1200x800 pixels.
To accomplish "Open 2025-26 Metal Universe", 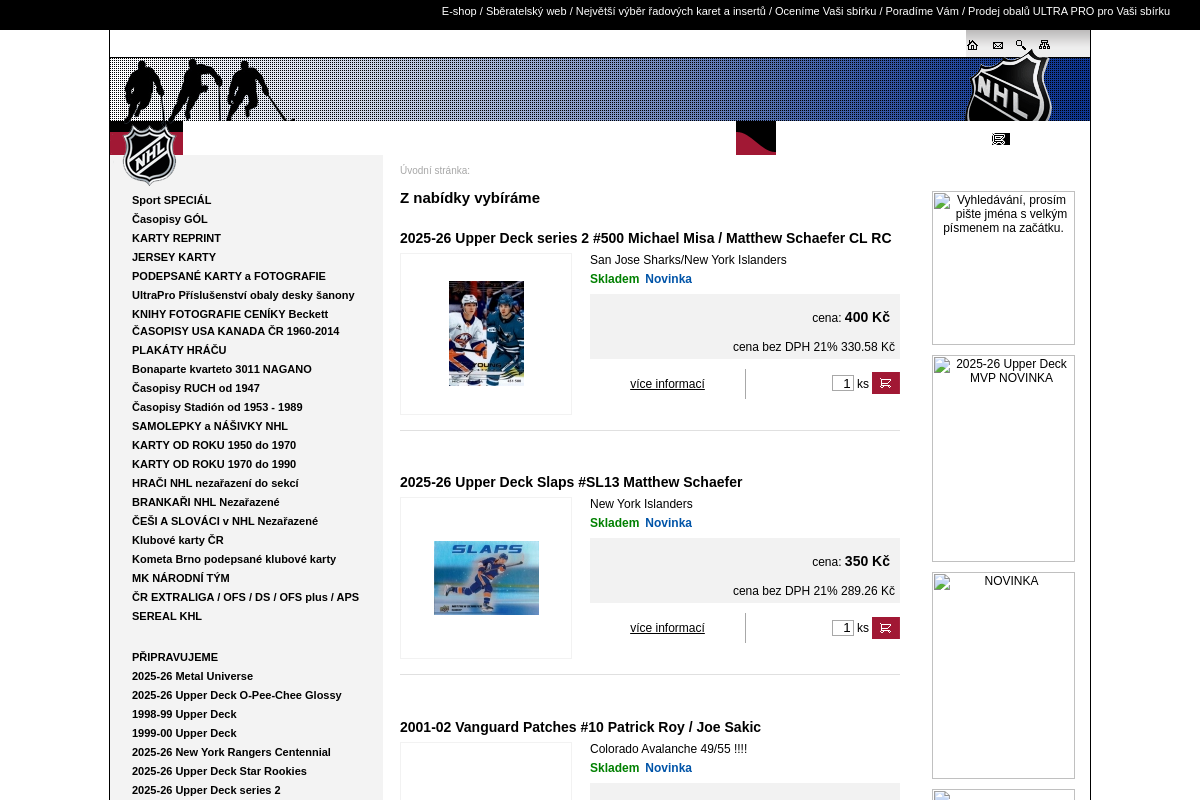I will click(x=192, y=676).
